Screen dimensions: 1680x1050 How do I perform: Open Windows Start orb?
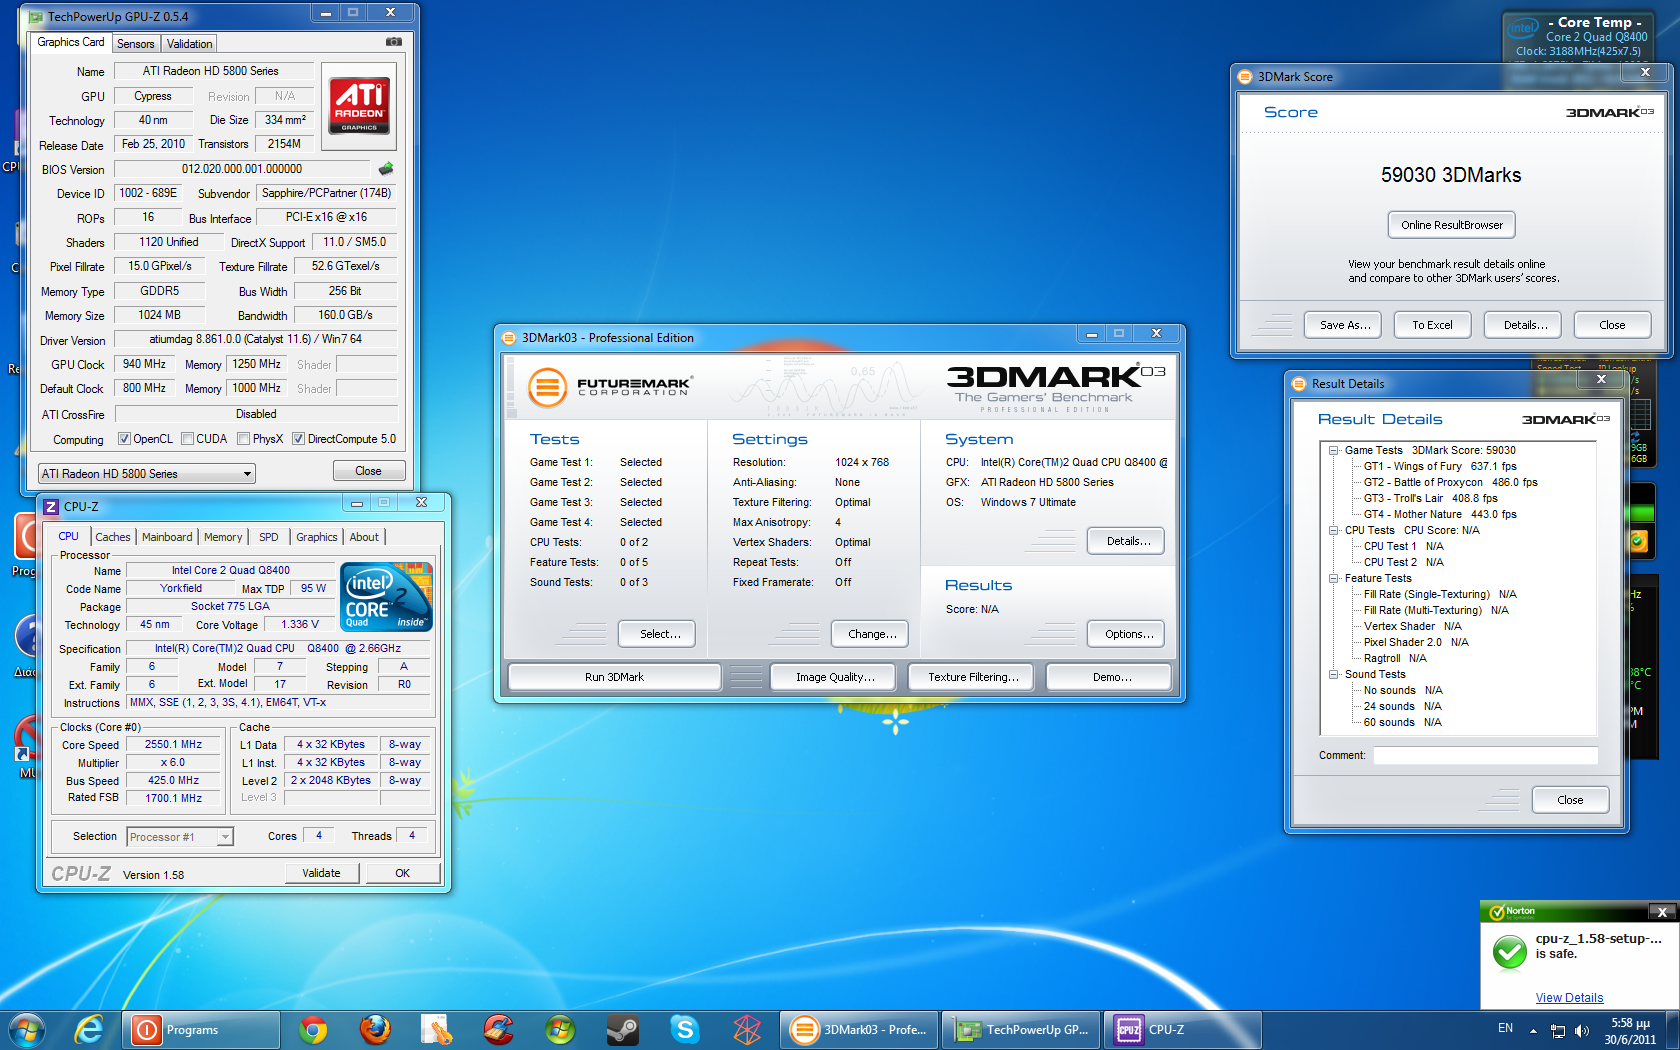26,1029
